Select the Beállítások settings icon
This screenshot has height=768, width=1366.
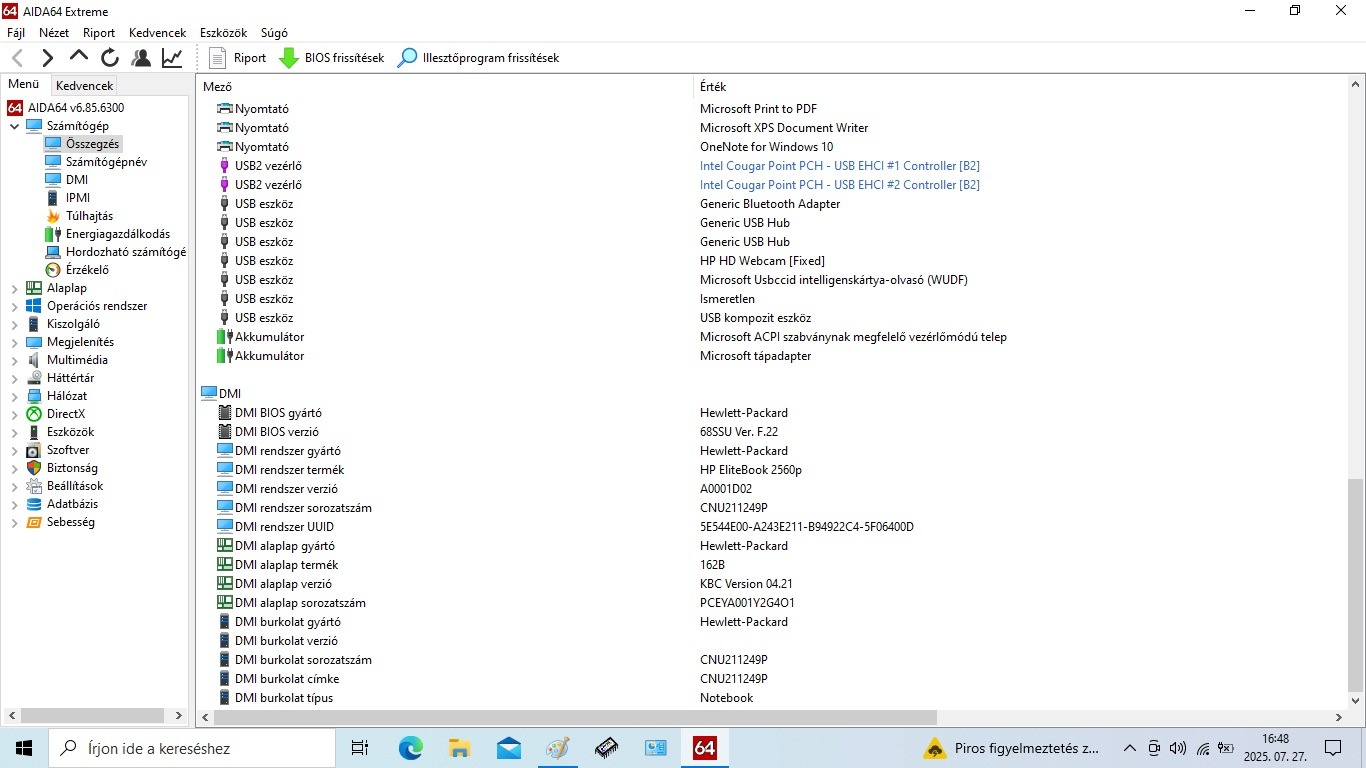point(34,486)
